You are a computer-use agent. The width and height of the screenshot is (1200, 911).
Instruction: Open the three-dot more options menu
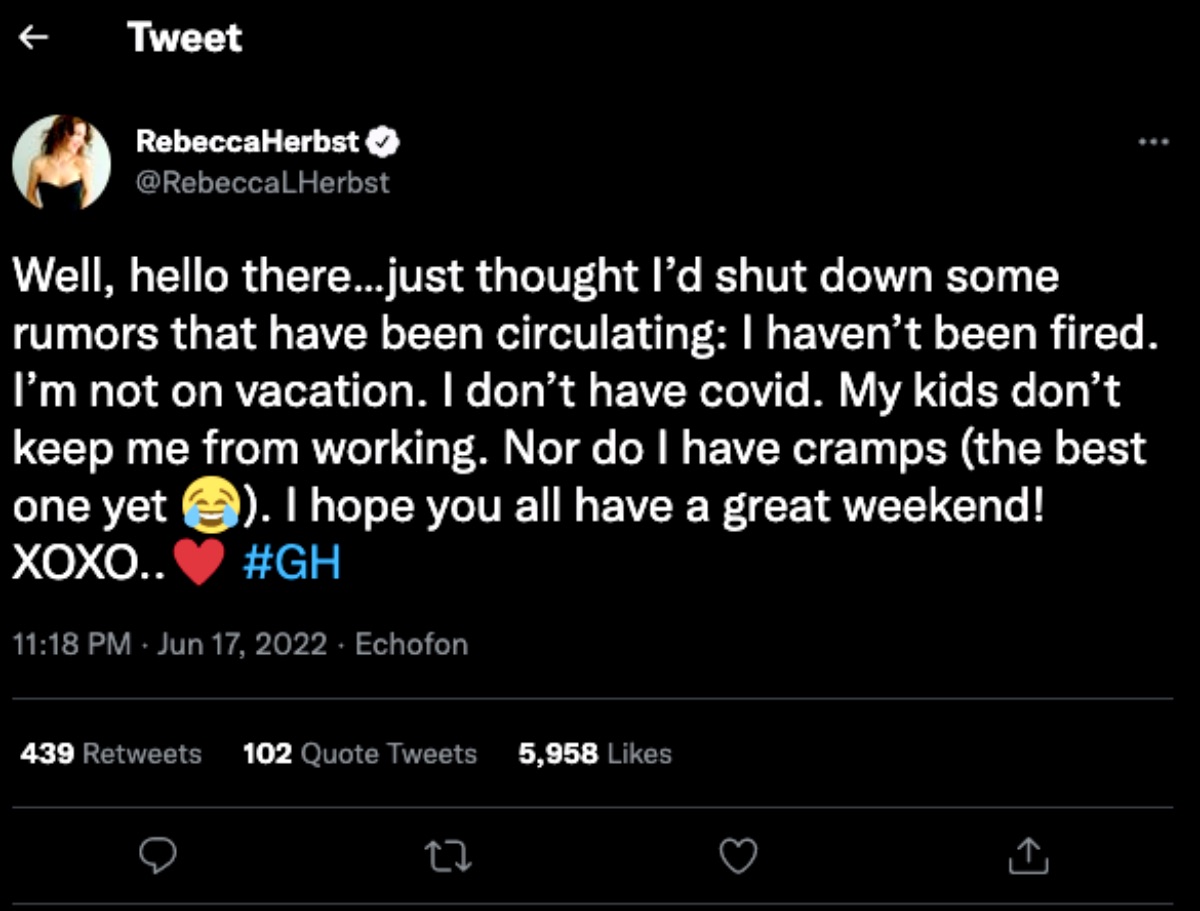1154,142
